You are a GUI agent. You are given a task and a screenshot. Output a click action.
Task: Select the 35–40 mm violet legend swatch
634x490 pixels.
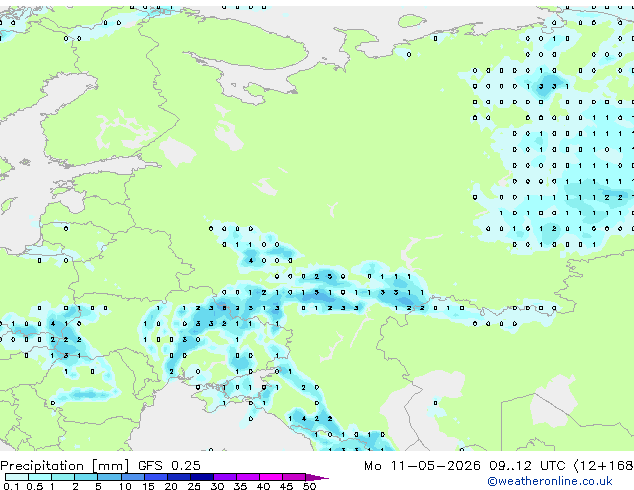(247, 477)
